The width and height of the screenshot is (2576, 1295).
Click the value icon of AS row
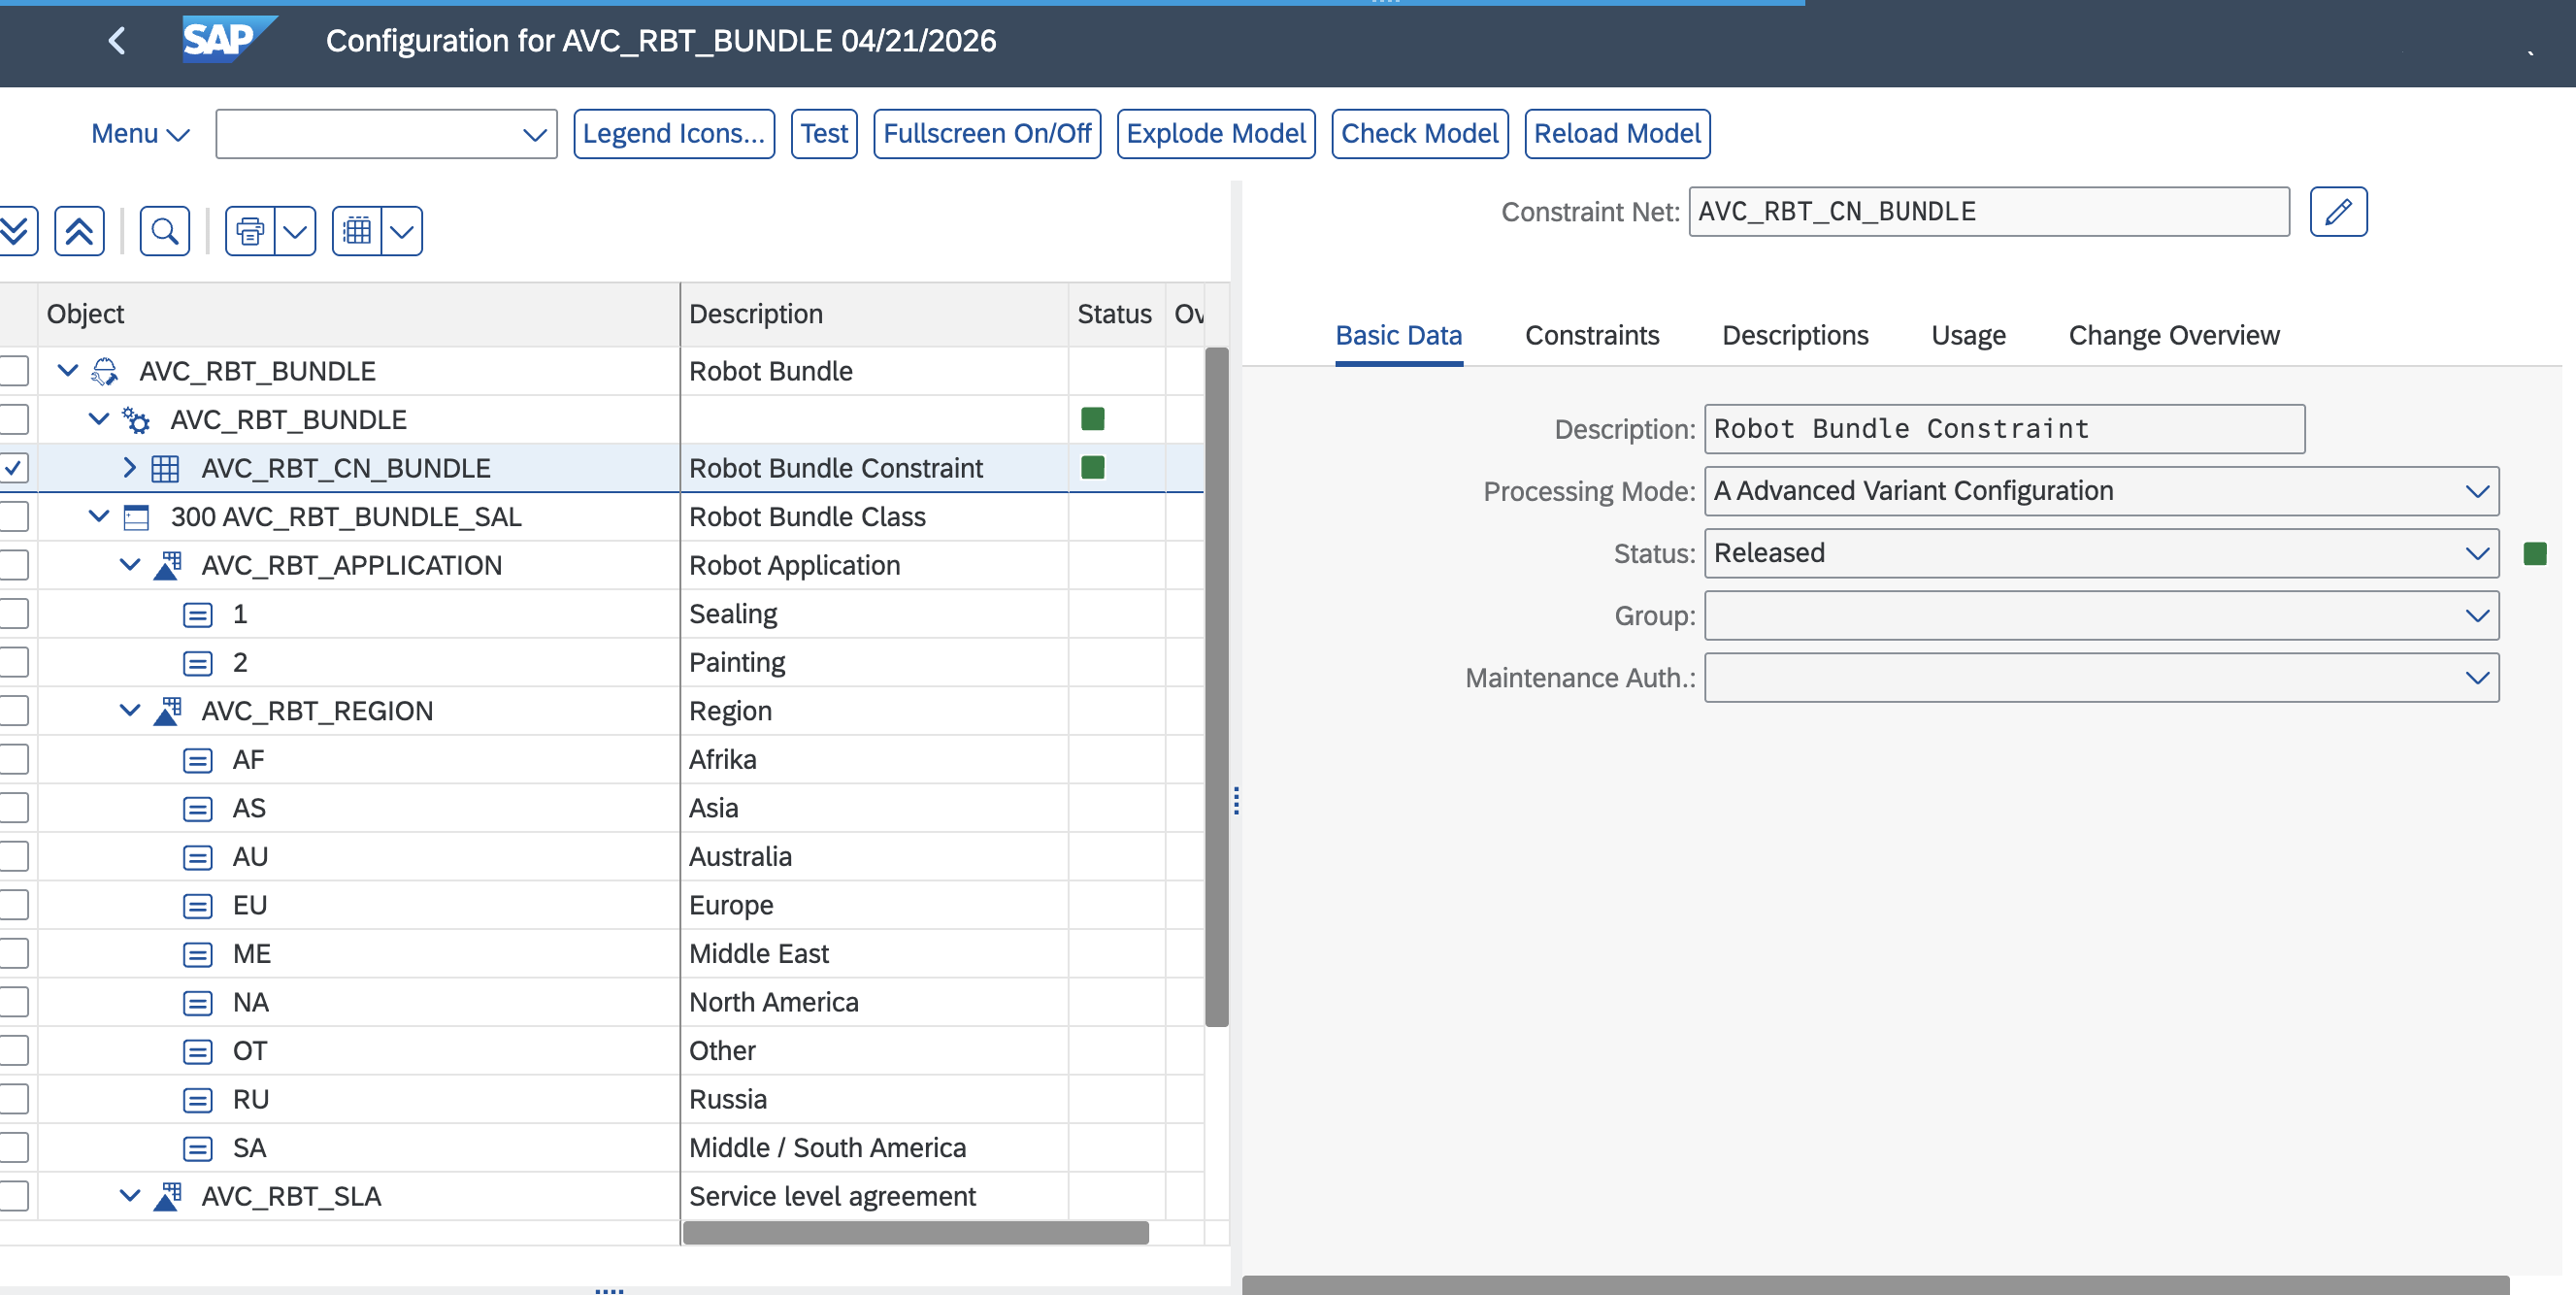(198, 808)
